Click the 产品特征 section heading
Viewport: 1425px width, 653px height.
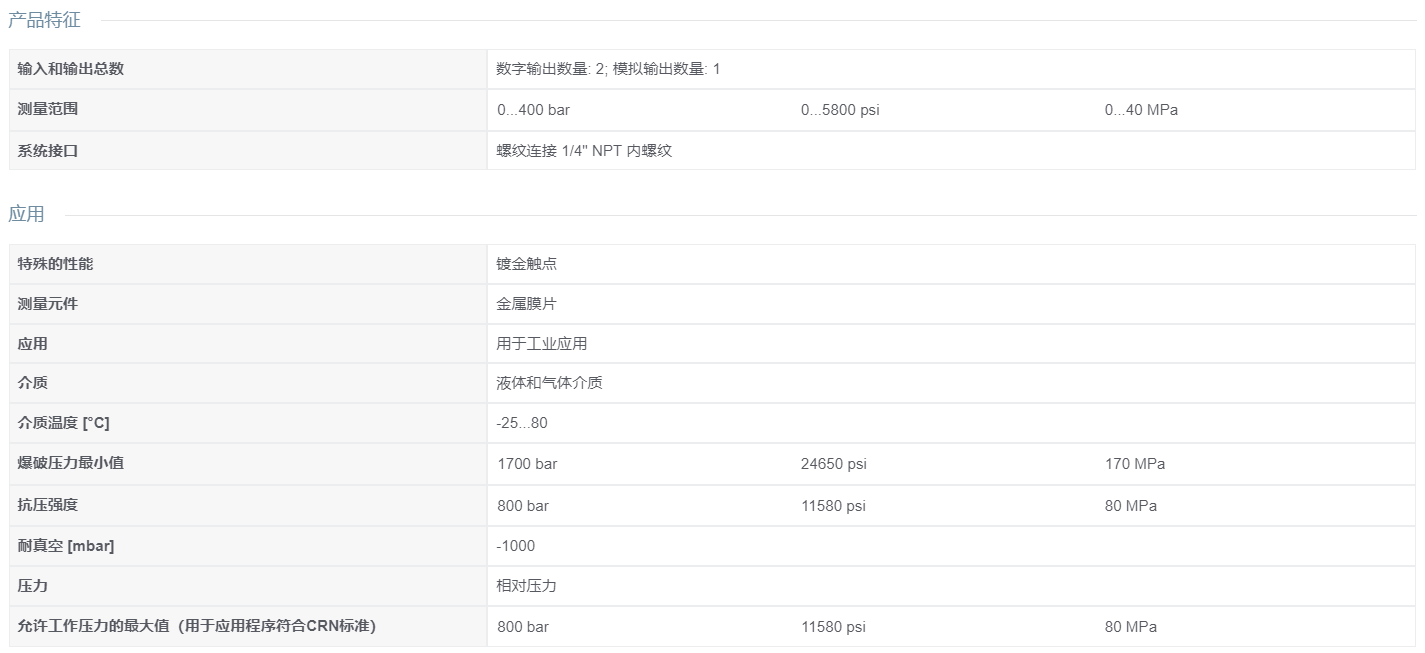(x=44, y=20)
